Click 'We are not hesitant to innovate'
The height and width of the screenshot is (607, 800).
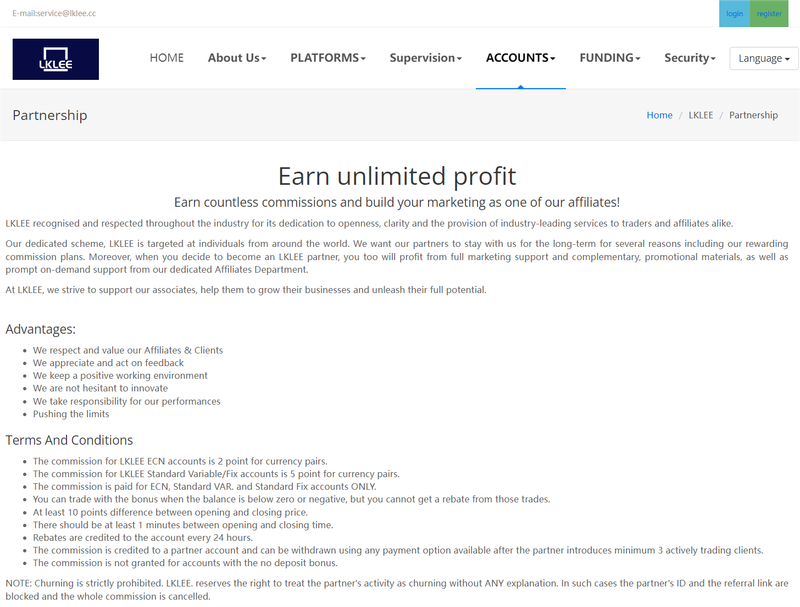coord(100,388)
